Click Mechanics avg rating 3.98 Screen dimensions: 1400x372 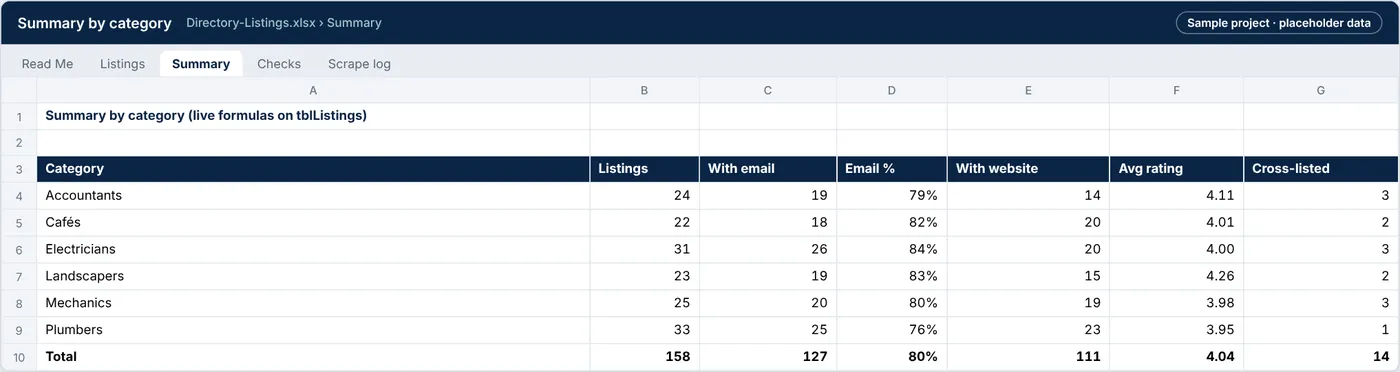point(1176,303)
